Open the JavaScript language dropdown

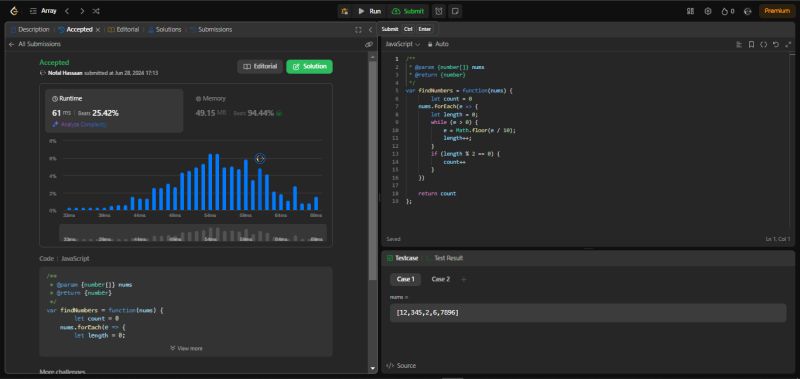pos(402,44)
